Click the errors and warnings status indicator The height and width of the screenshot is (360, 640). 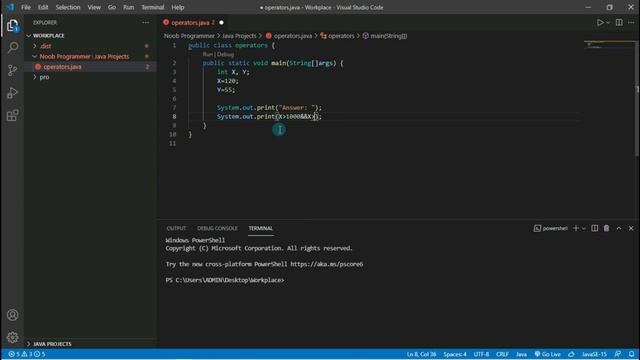27,354
